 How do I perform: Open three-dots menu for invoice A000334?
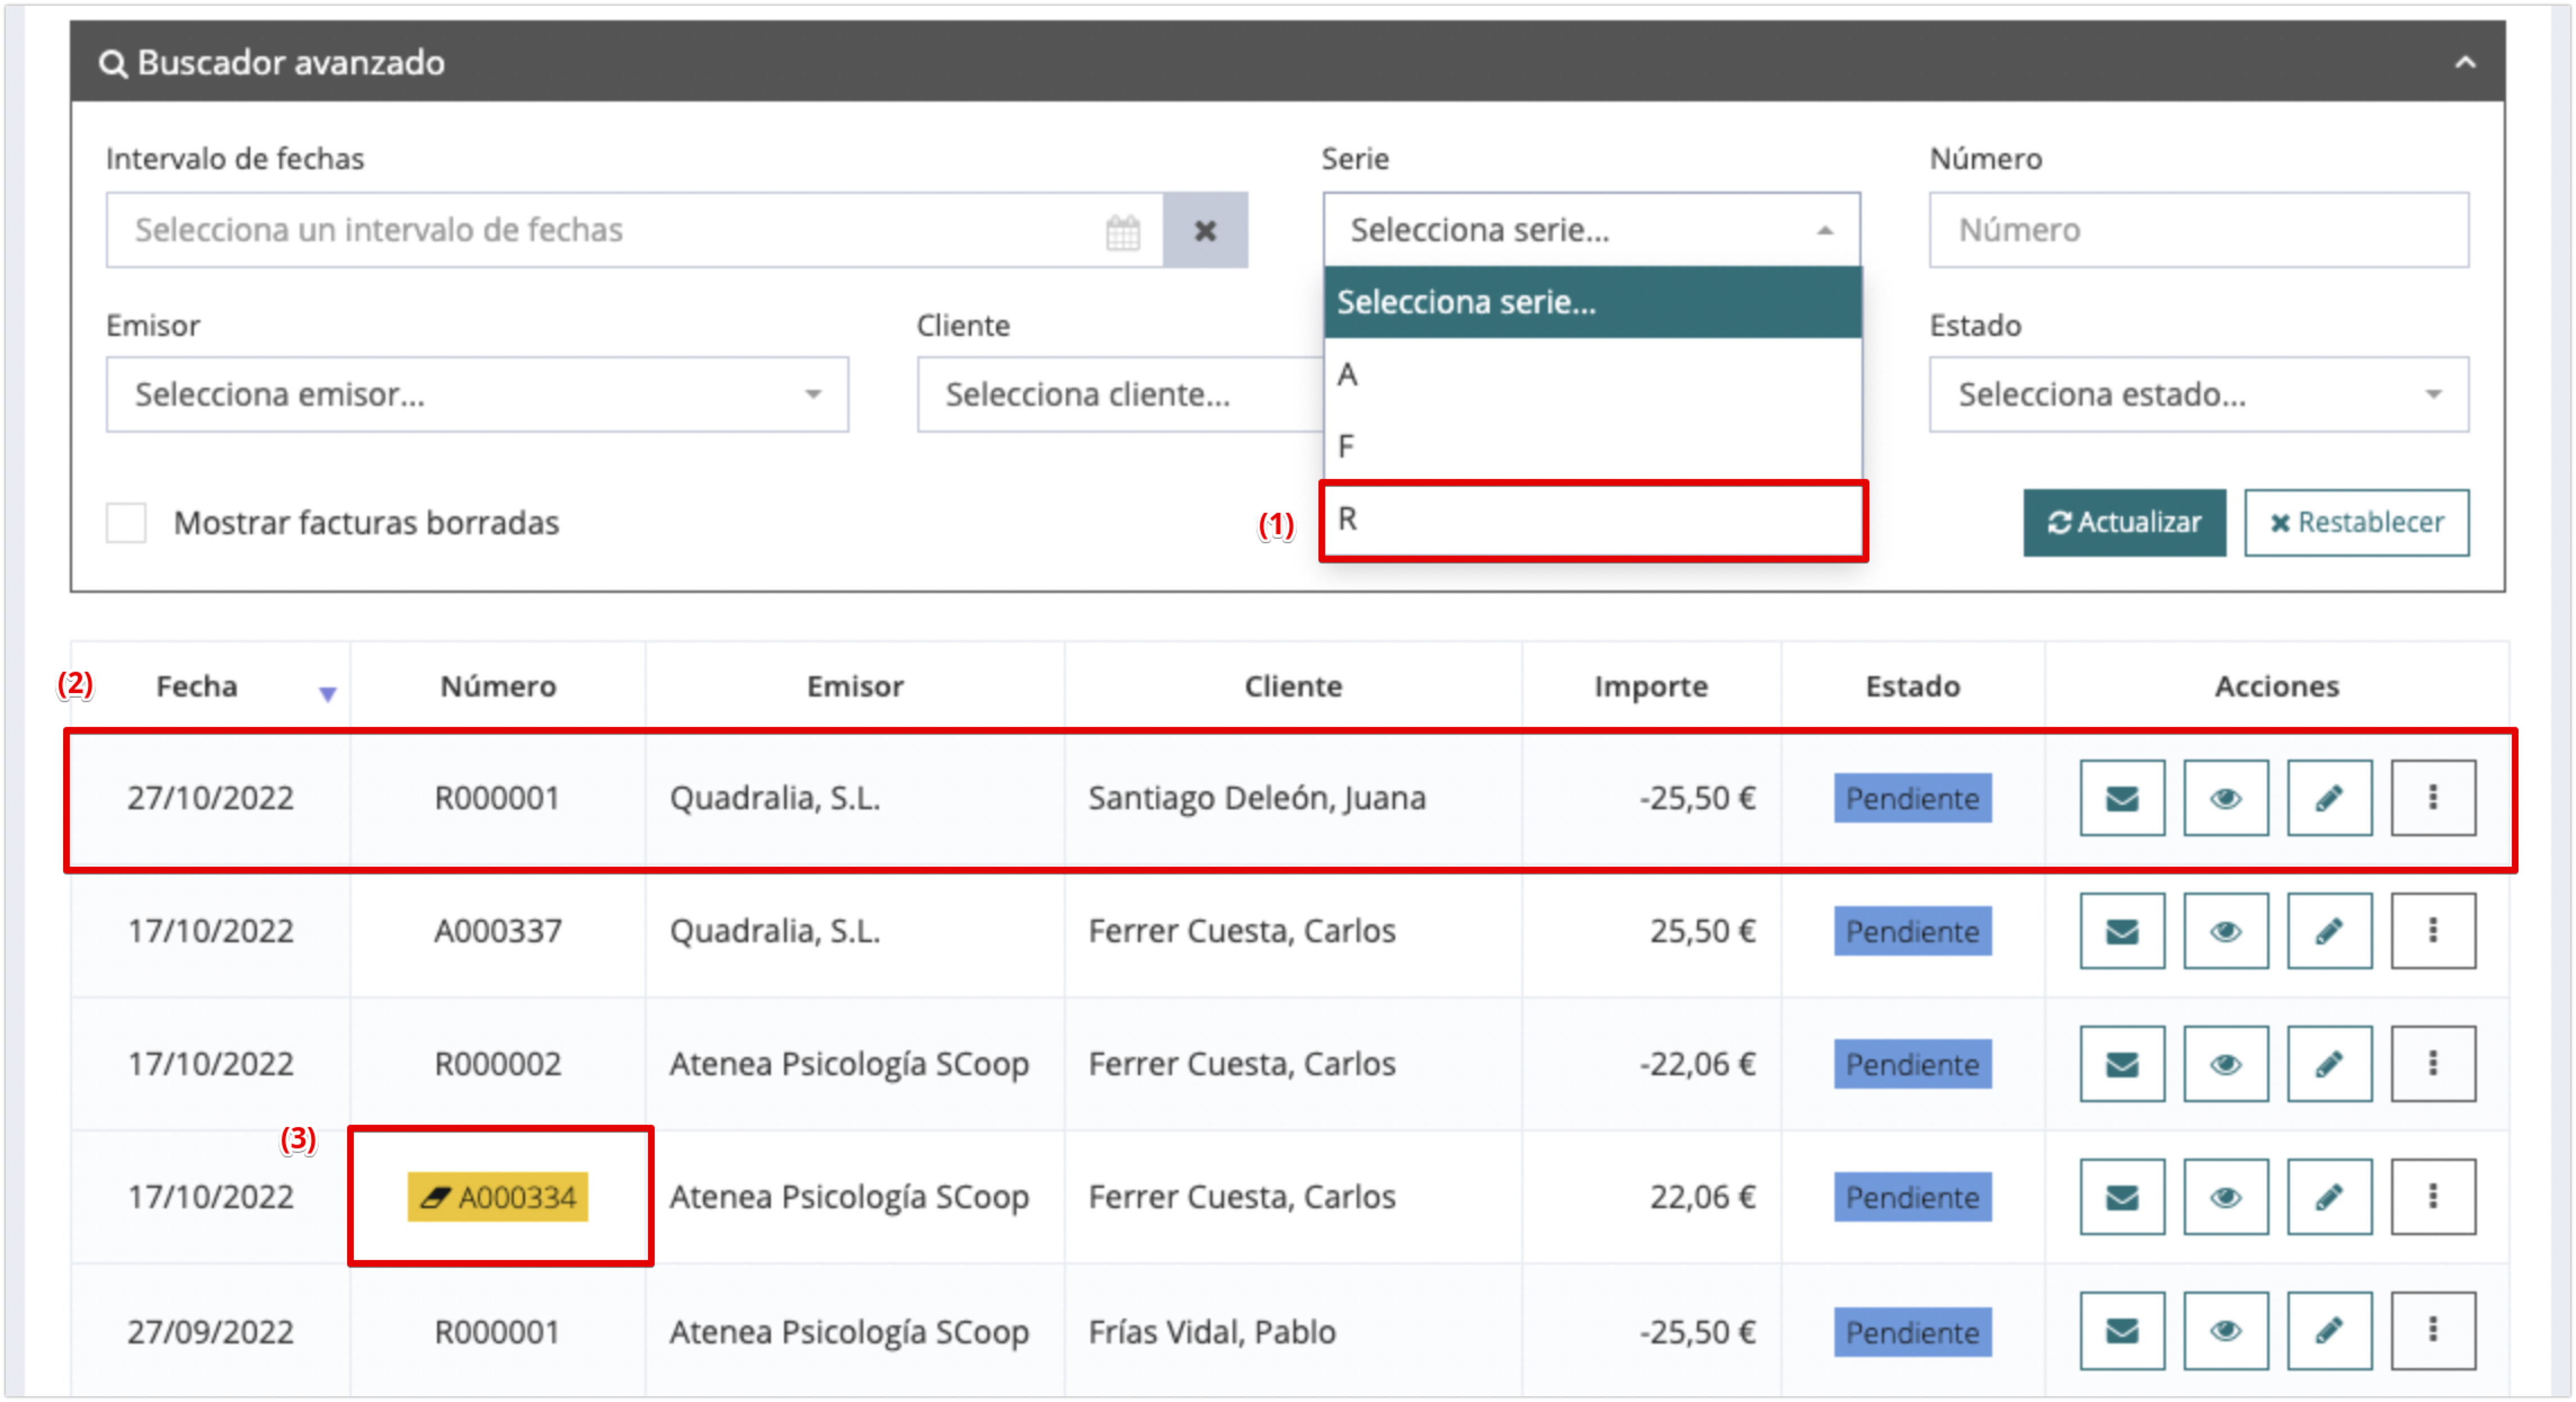pos(2432,1197)
